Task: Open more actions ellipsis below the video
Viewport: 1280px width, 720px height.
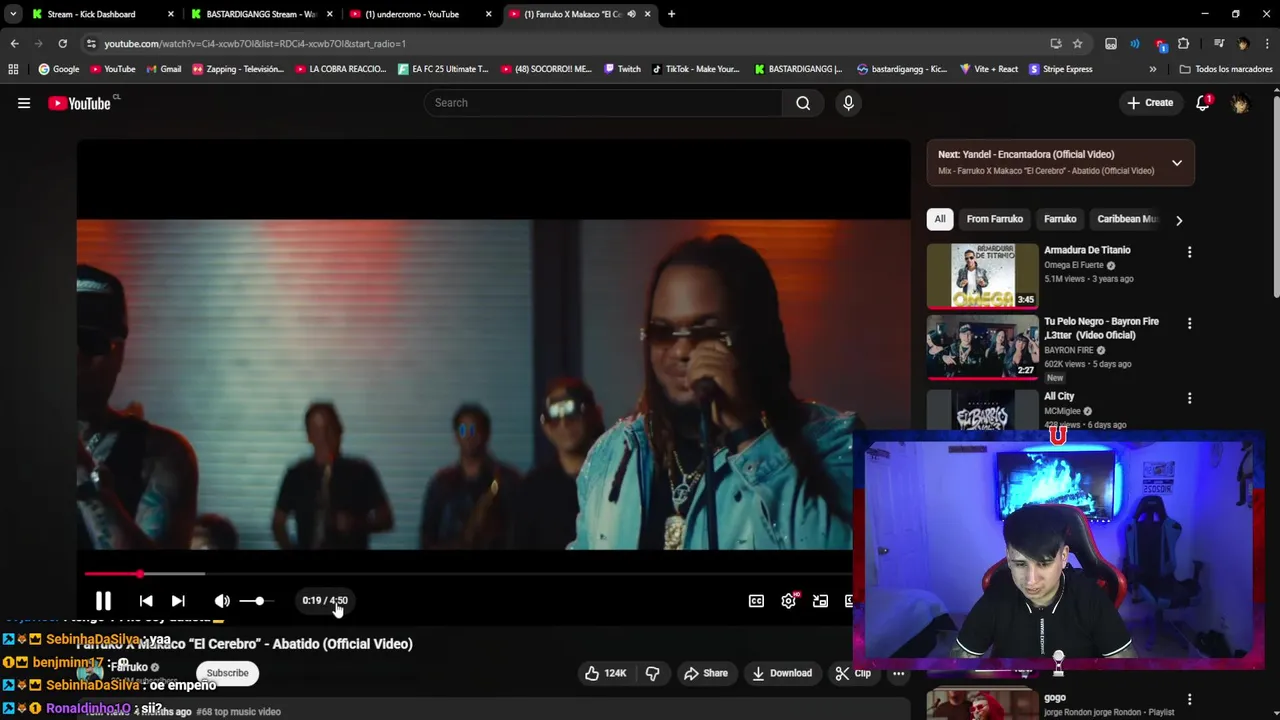Action: pyautogui.click(x=898, y=673)
